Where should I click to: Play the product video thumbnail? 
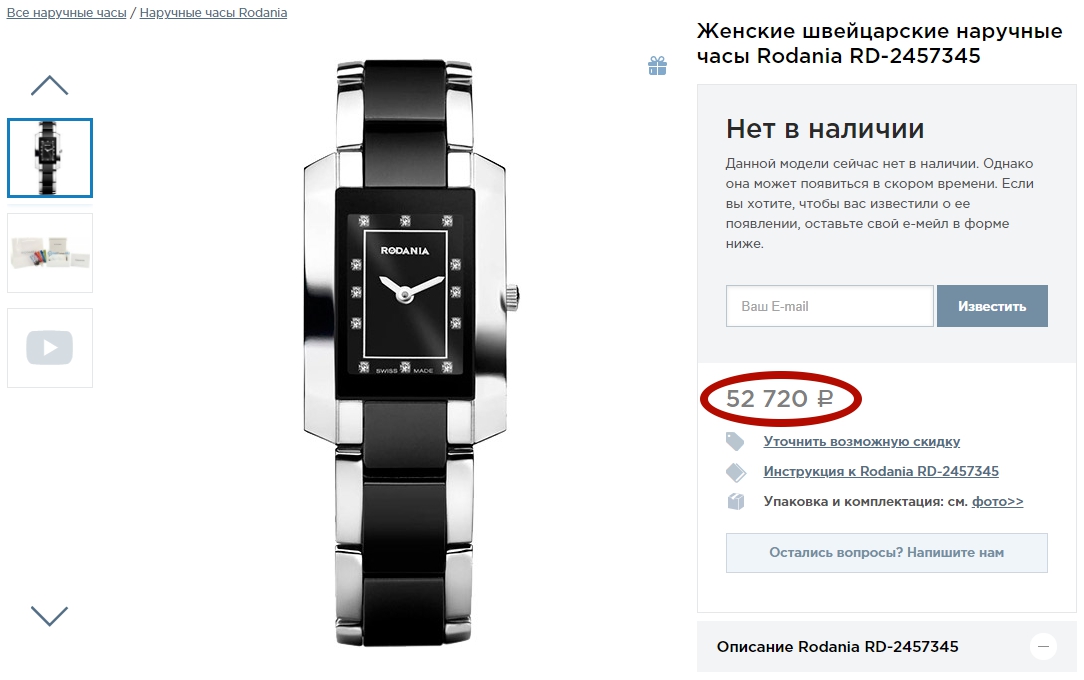(x=50, y=348)
